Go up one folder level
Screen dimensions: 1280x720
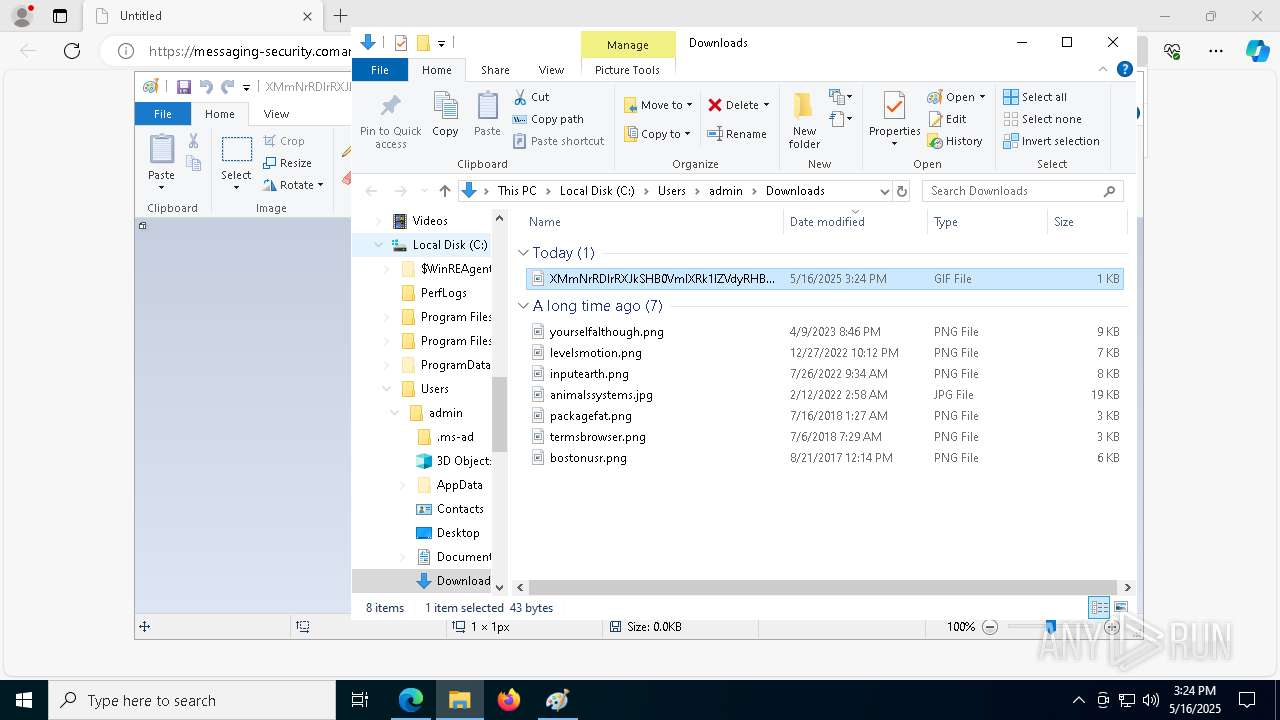coord(445,191)
